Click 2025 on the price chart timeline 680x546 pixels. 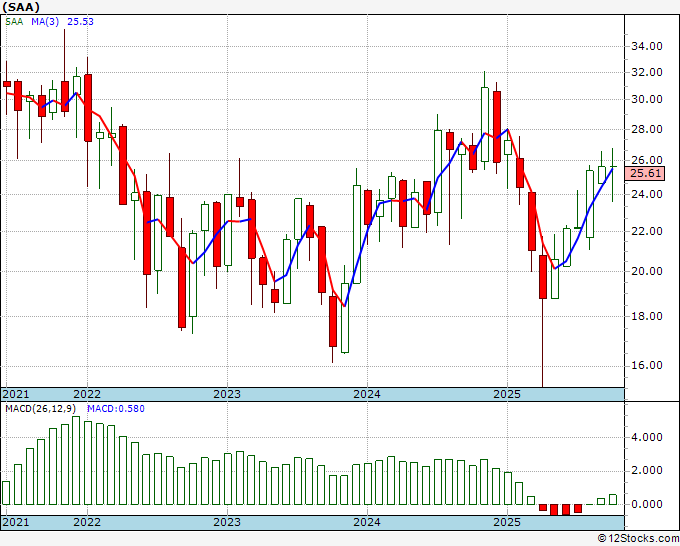point(507,394)
